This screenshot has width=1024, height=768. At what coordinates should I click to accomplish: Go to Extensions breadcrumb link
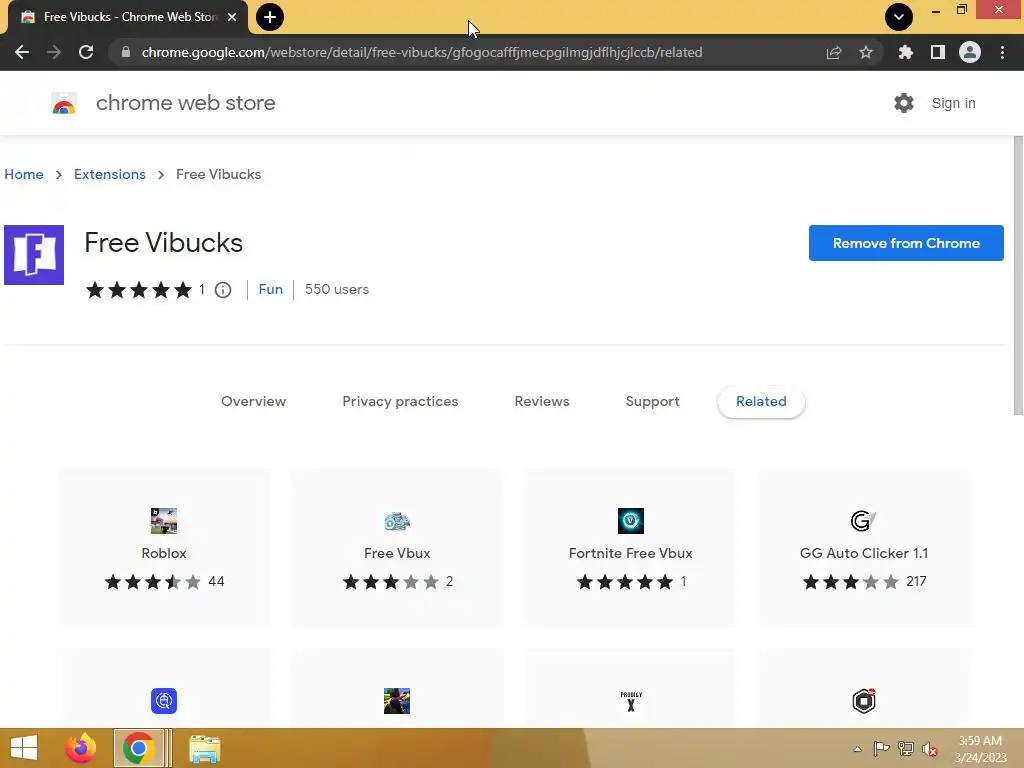[x=110, y=174]
